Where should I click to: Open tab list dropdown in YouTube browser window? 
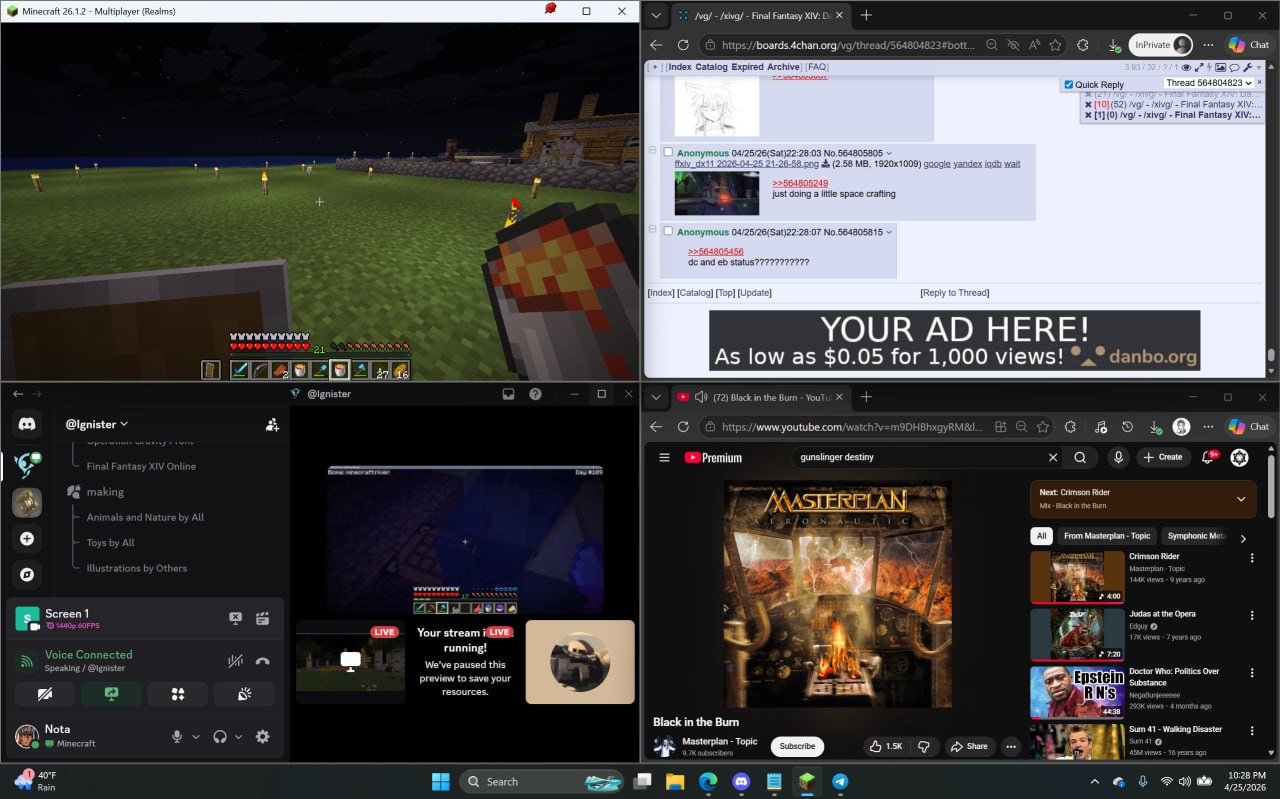click(x=656, y=397)
